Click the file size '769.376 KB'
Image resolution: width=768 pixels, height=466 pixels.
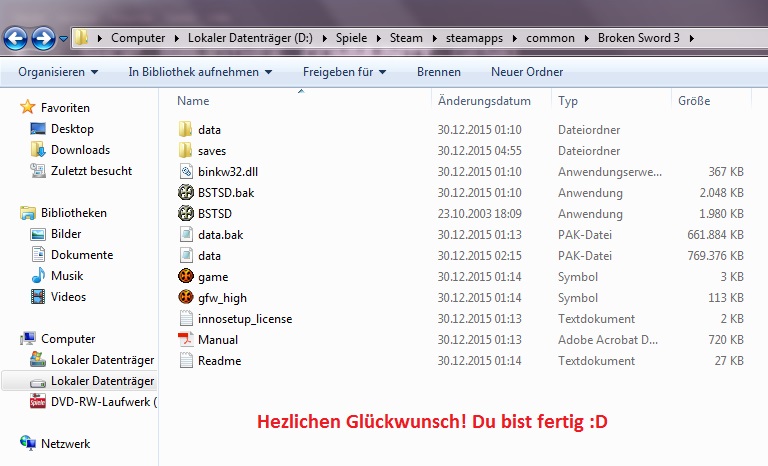[x=715, y=256]
